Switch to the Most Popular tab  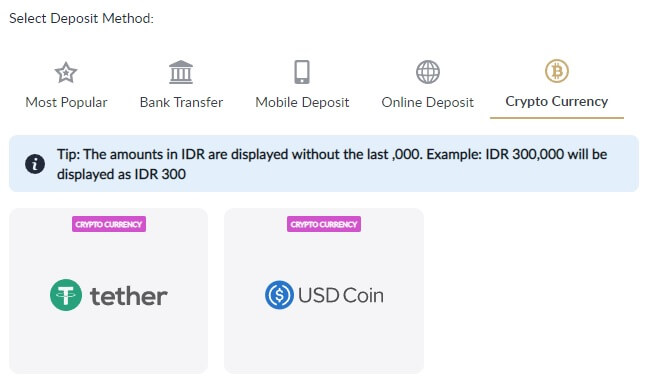[66, 102]
